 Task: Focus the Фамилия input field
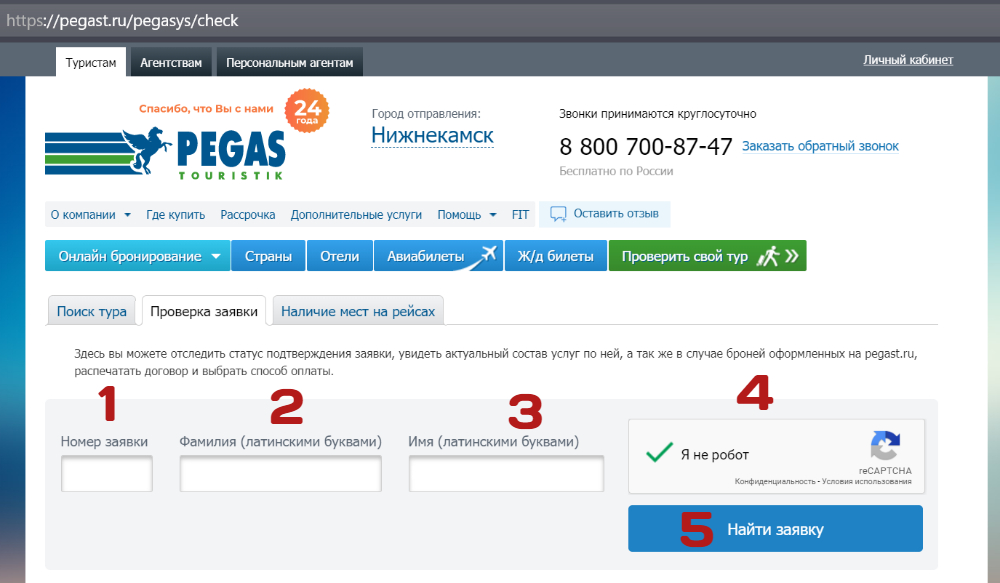point(281,473)
